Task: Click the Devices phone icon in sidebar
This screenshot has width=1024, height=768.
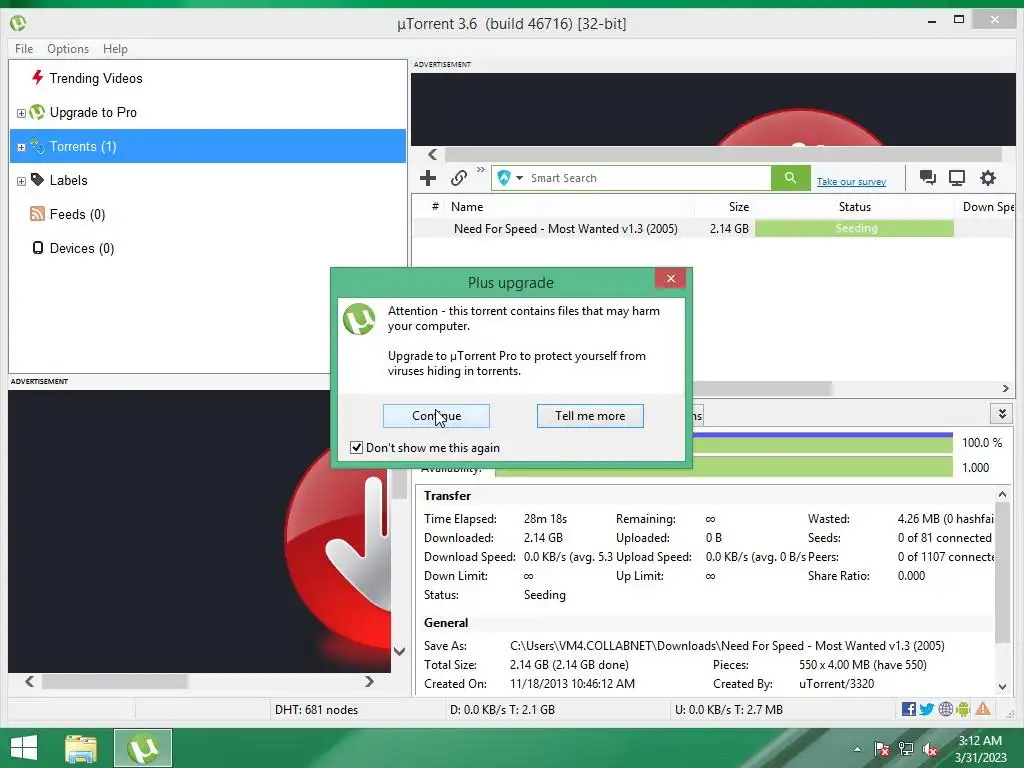Action: (38, 248)
